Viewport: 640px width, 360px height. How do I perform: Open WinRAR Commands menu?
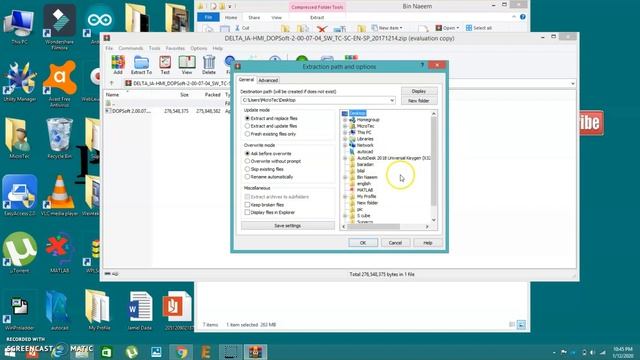point(131,48)
